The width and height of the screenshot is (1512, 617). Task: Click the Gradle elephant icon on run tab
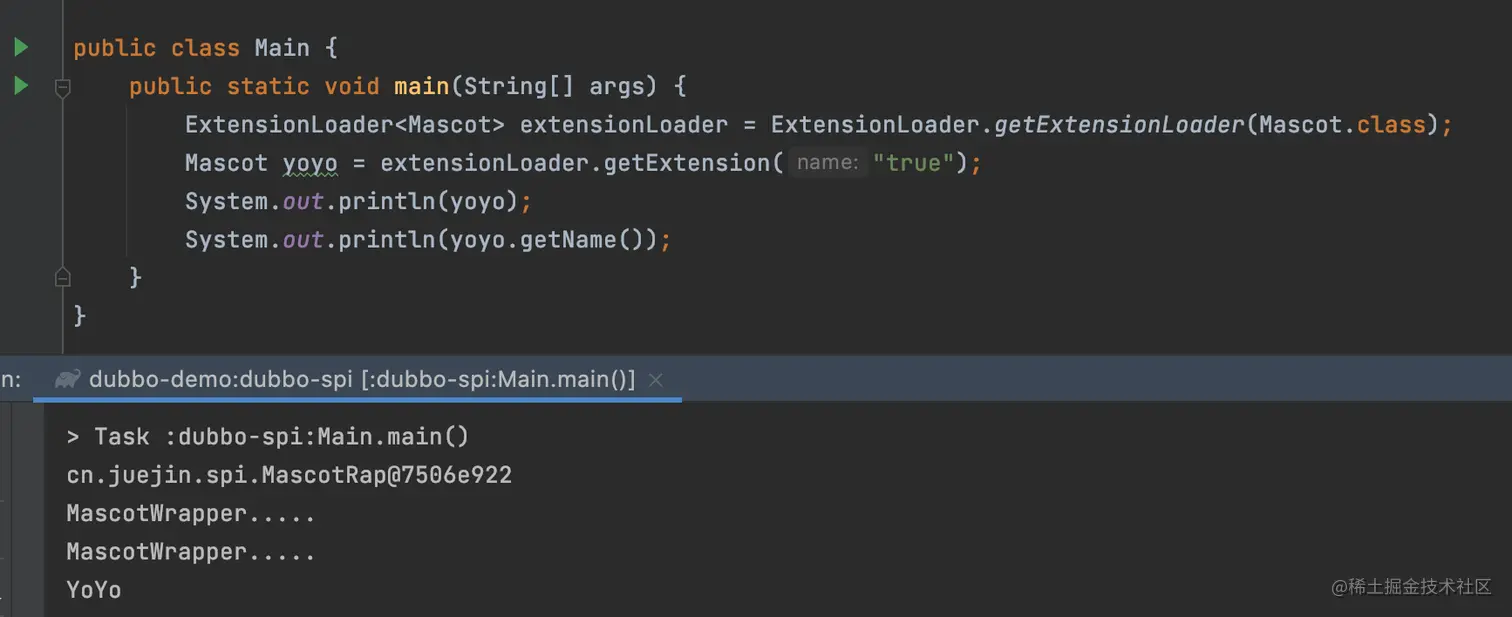pyautogui.click(x=68, y=379)
